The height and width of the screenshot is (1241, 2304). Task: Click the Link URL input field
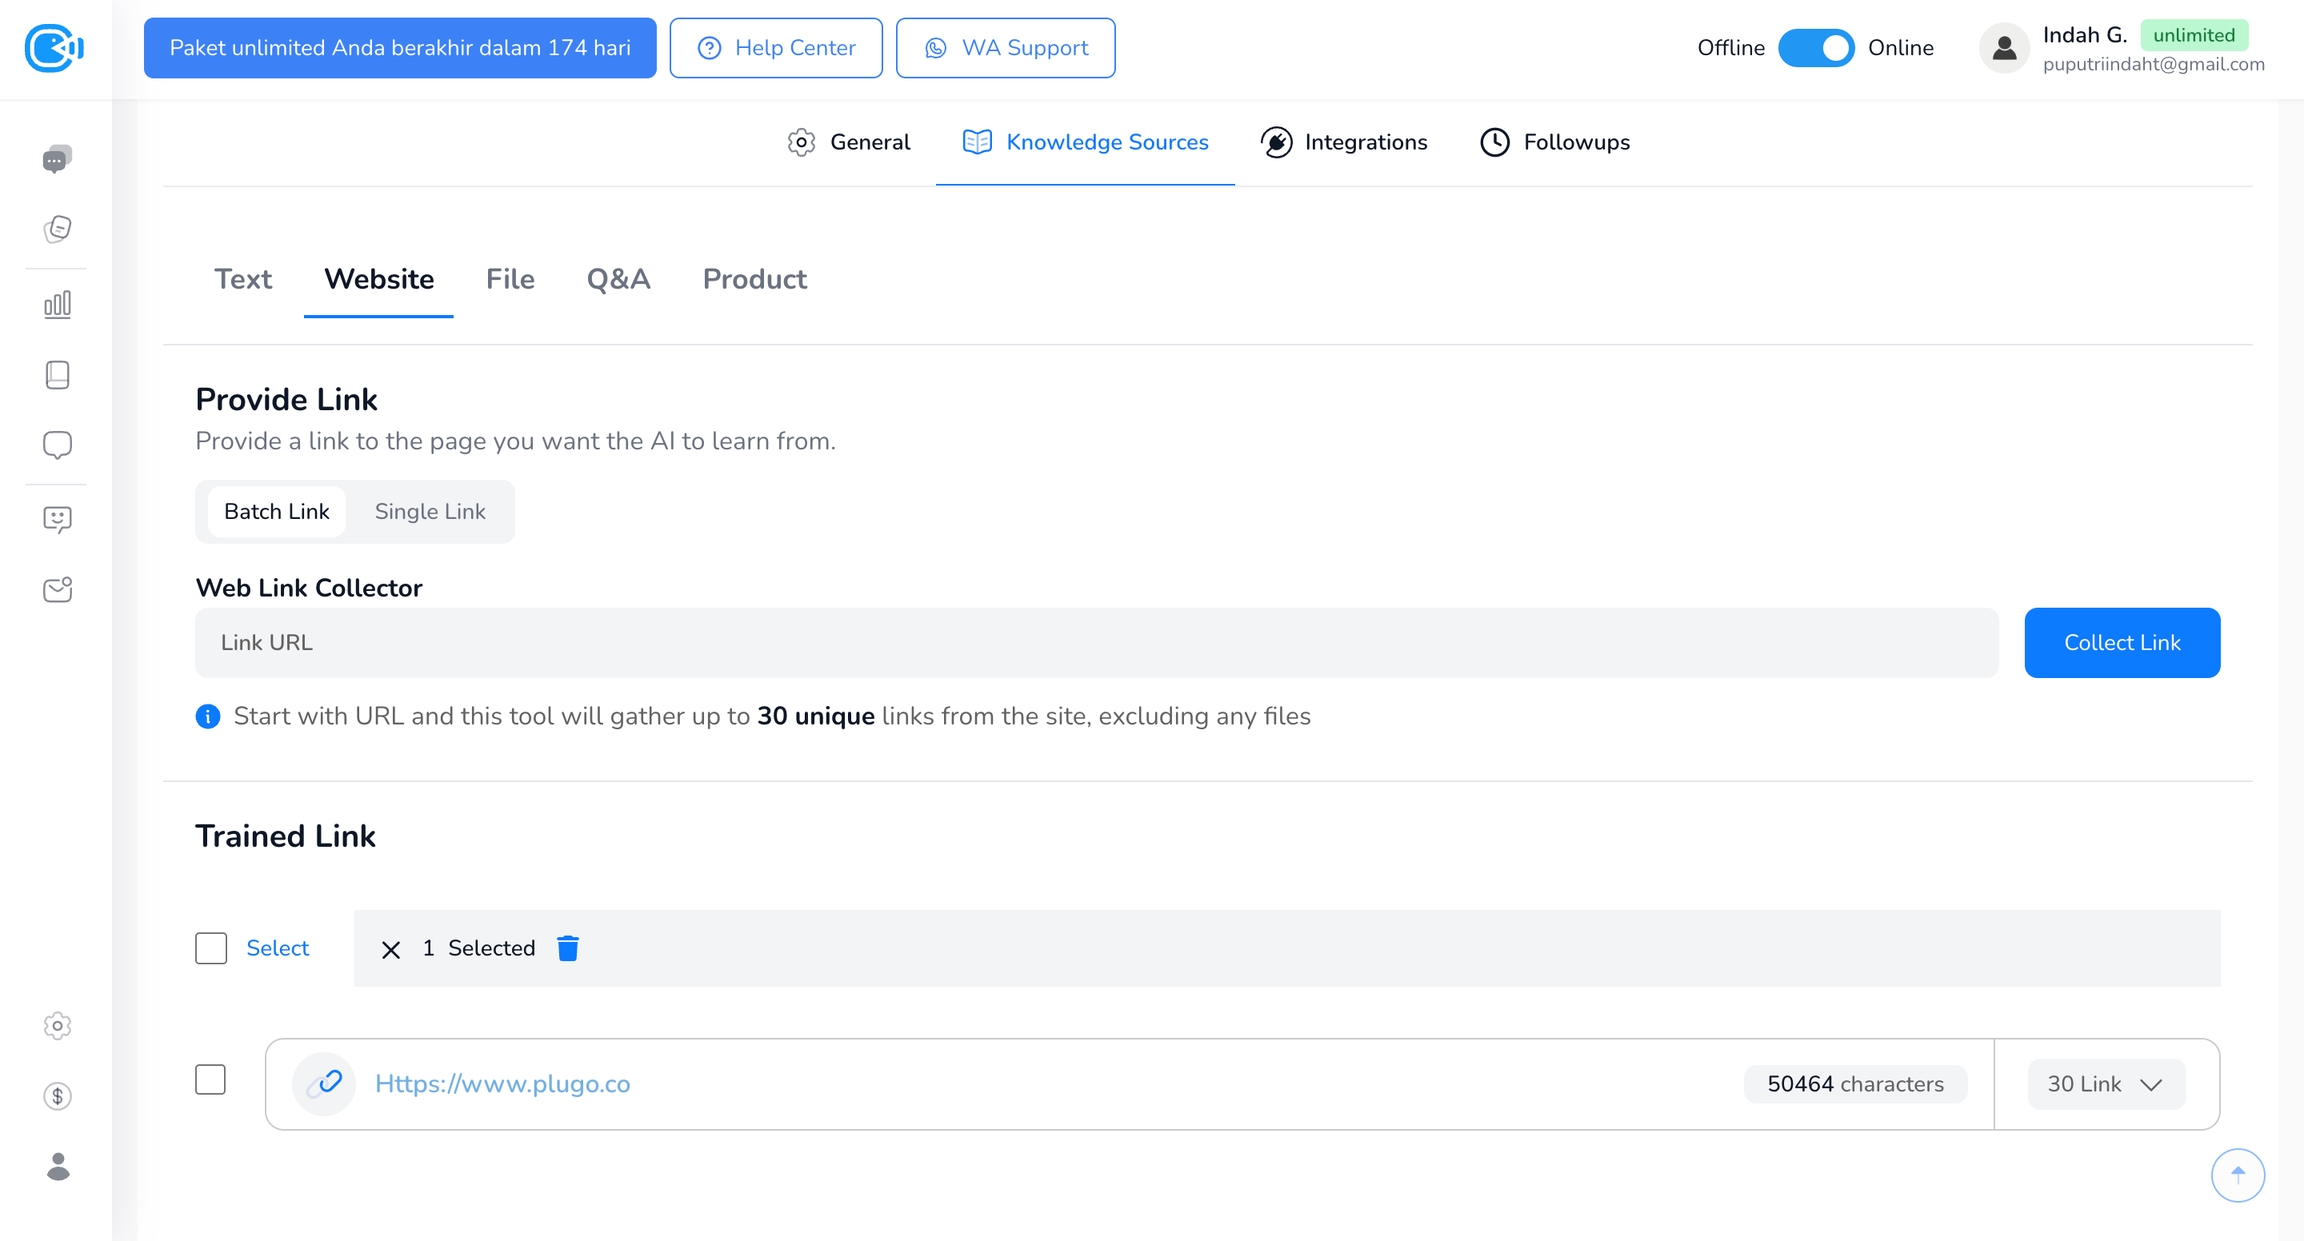tap(1096, 643)
